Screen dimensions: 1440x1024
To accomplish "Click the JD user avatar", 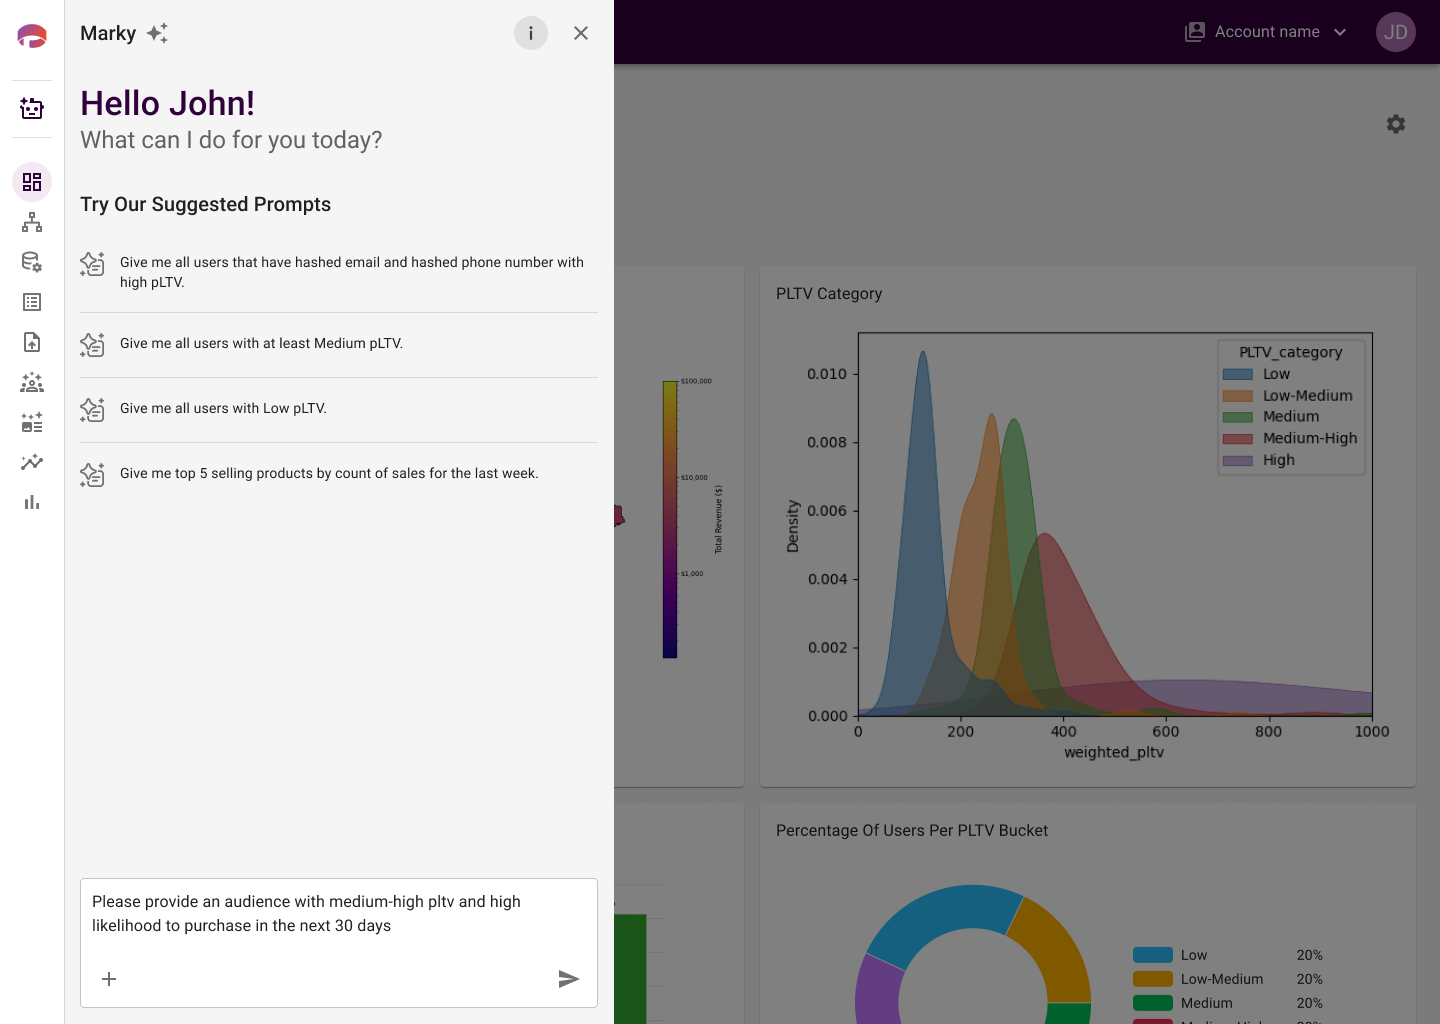I will [1396, 32].
